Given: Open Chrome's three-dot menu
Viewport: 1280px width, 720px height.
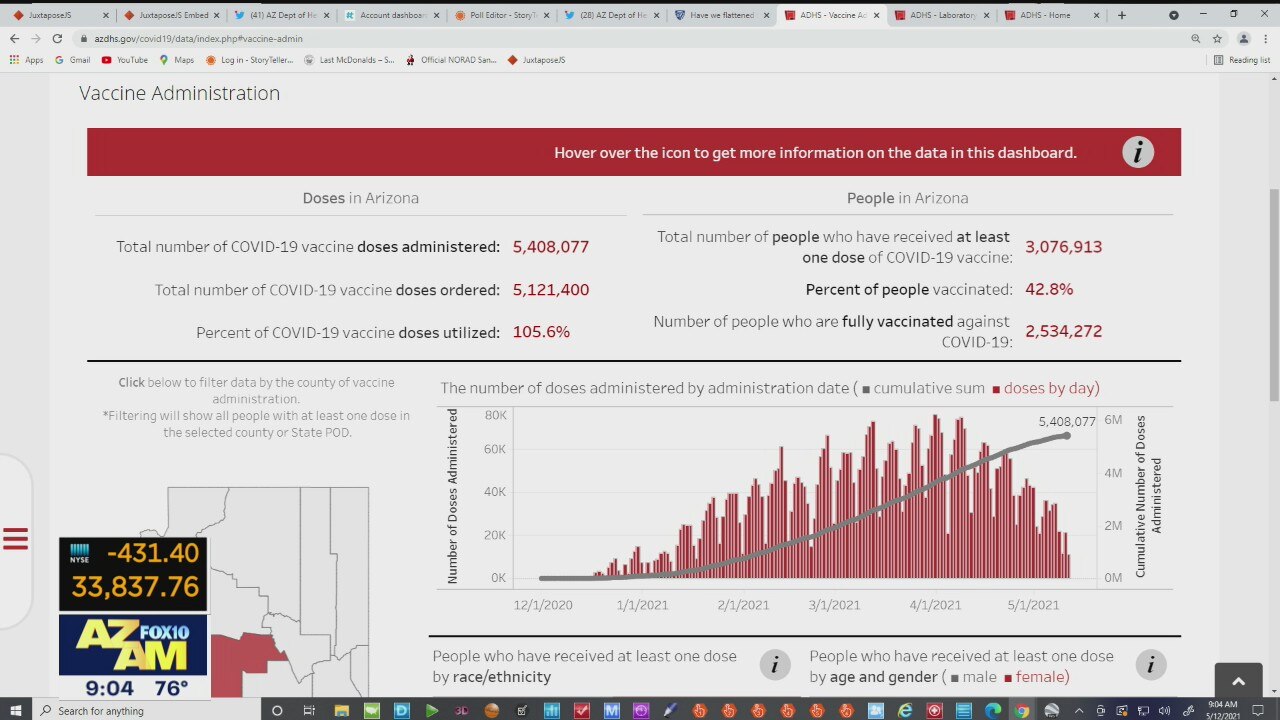Looking at the screenshot, I should click(x=1265, y=38).
